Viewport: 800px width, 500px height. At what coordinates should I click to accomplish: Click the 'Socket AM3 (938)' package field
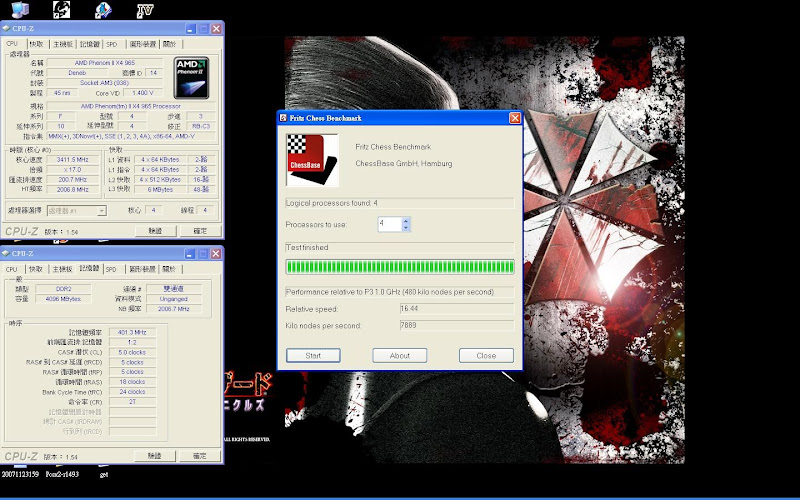tap(105, 83)
